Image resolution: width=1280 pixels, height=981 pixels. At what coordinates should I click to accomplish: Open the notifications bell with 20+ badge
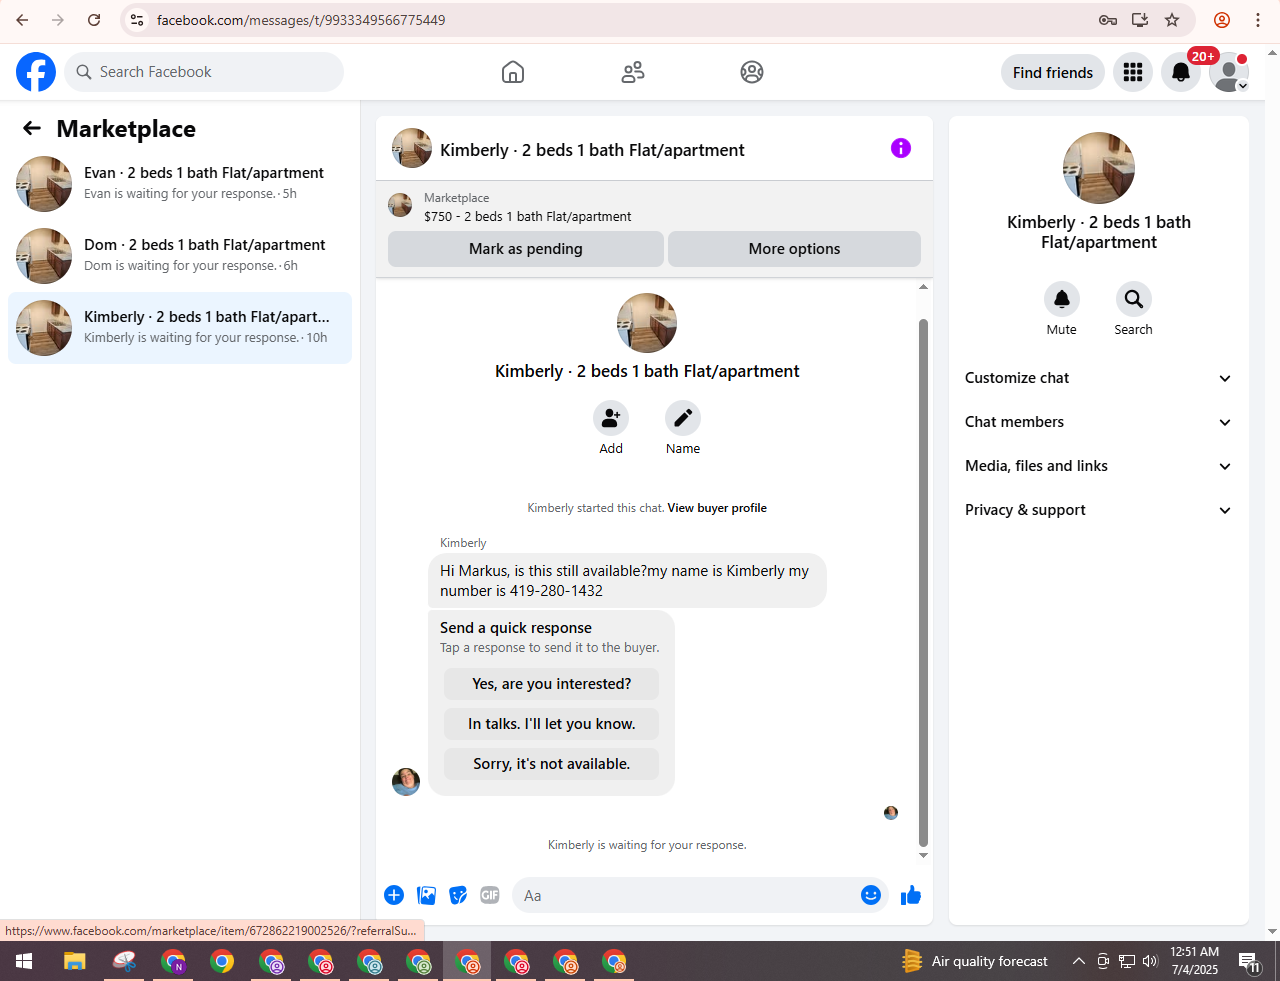pyautogui.click(x=1181, y=72)
